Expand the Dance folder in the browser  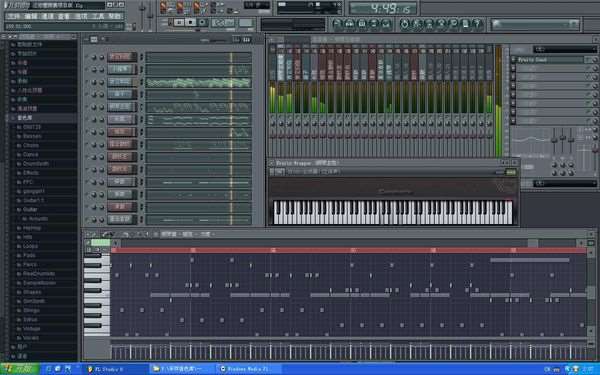(30, 155)
